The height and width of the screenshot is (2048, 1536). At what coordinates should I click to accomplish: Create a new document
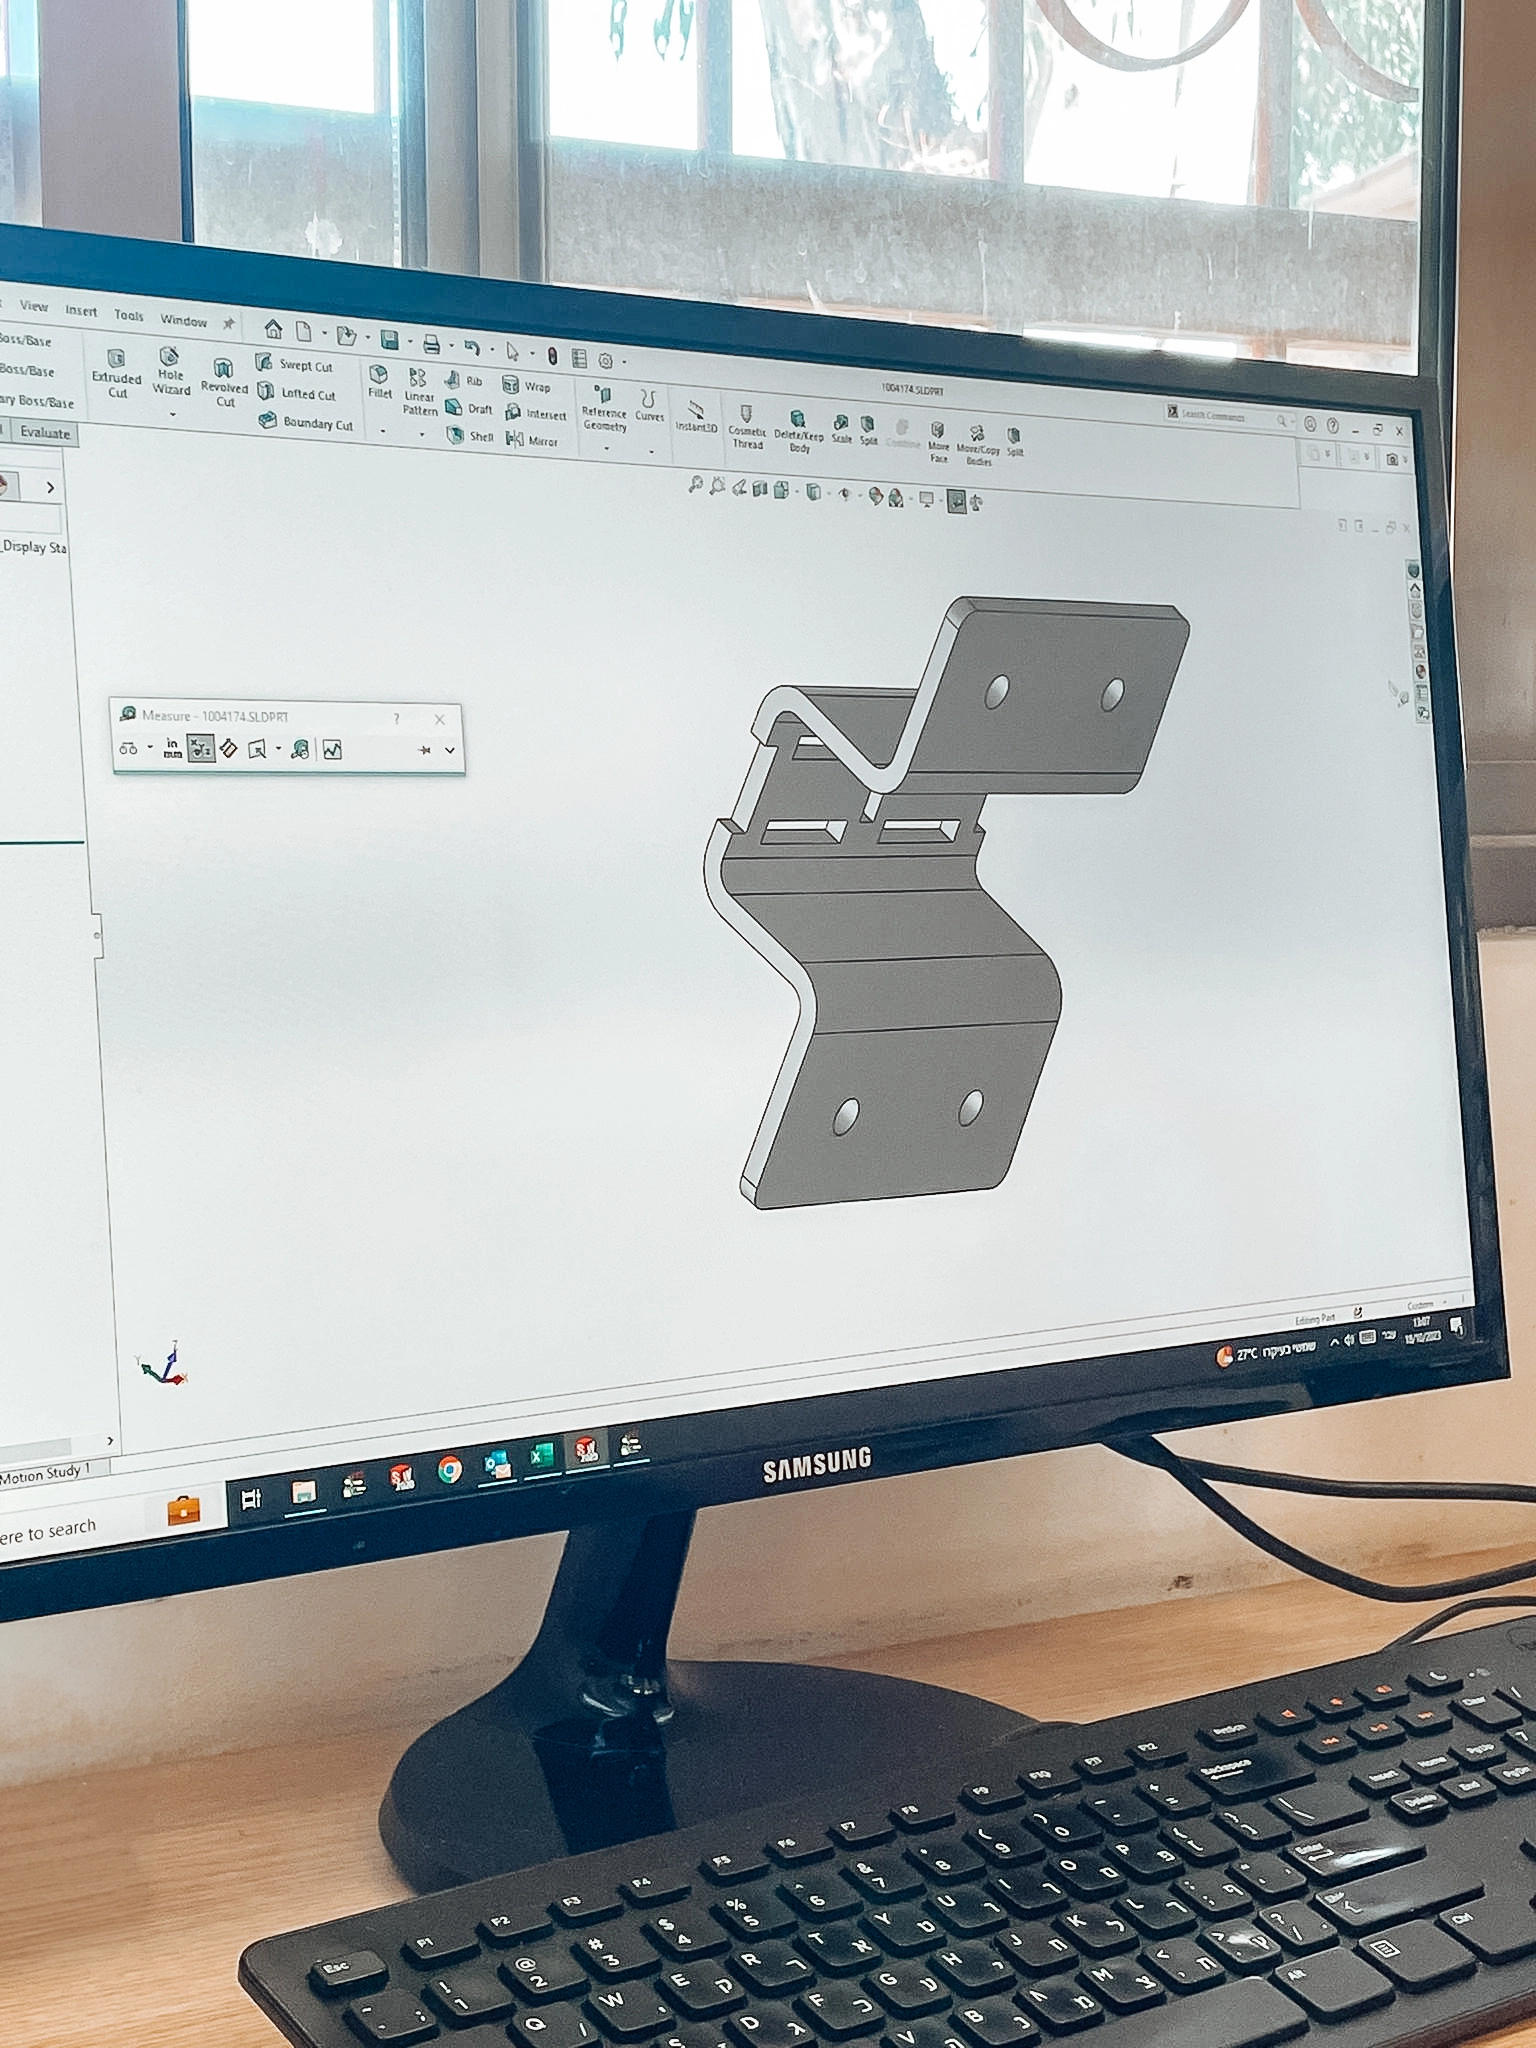coord(304,331)
